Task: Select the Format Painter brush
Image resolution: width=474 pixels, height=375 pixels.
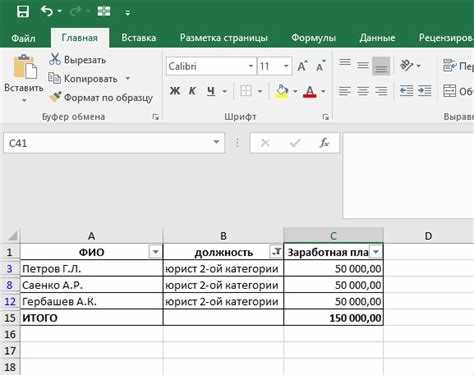Action: pos(55,97)
